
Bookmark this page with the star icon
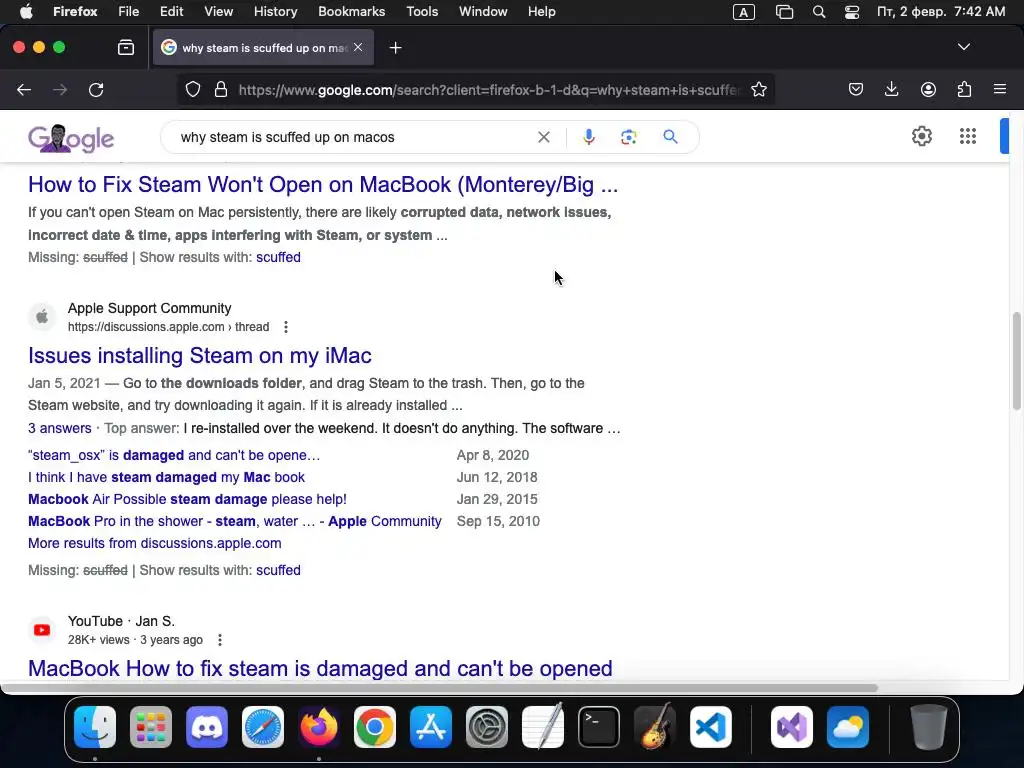pyautogui.click(x=759, y=89)
